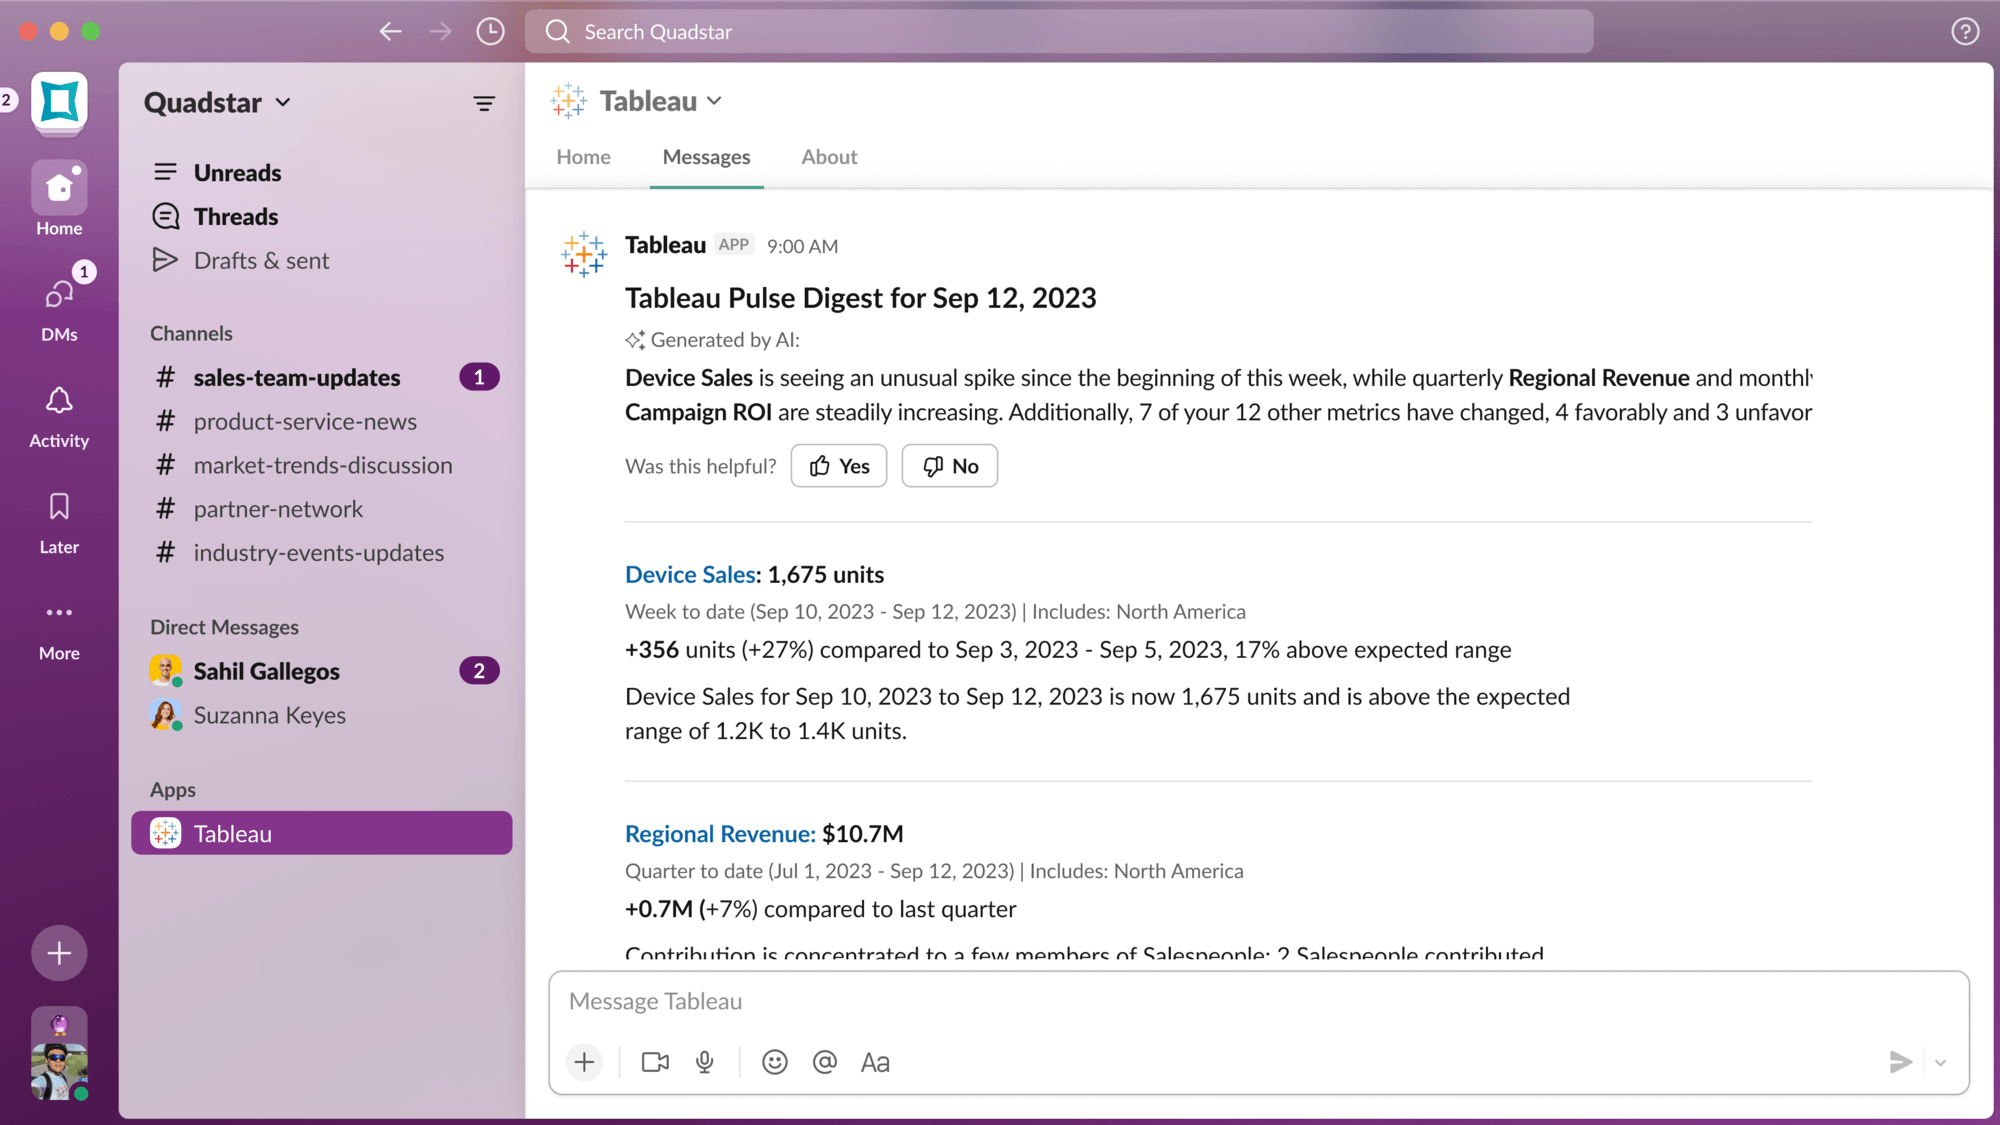Open the market-trends-discussion channel
Screen dimensions: 2000x1125
(x=321, y=465)
